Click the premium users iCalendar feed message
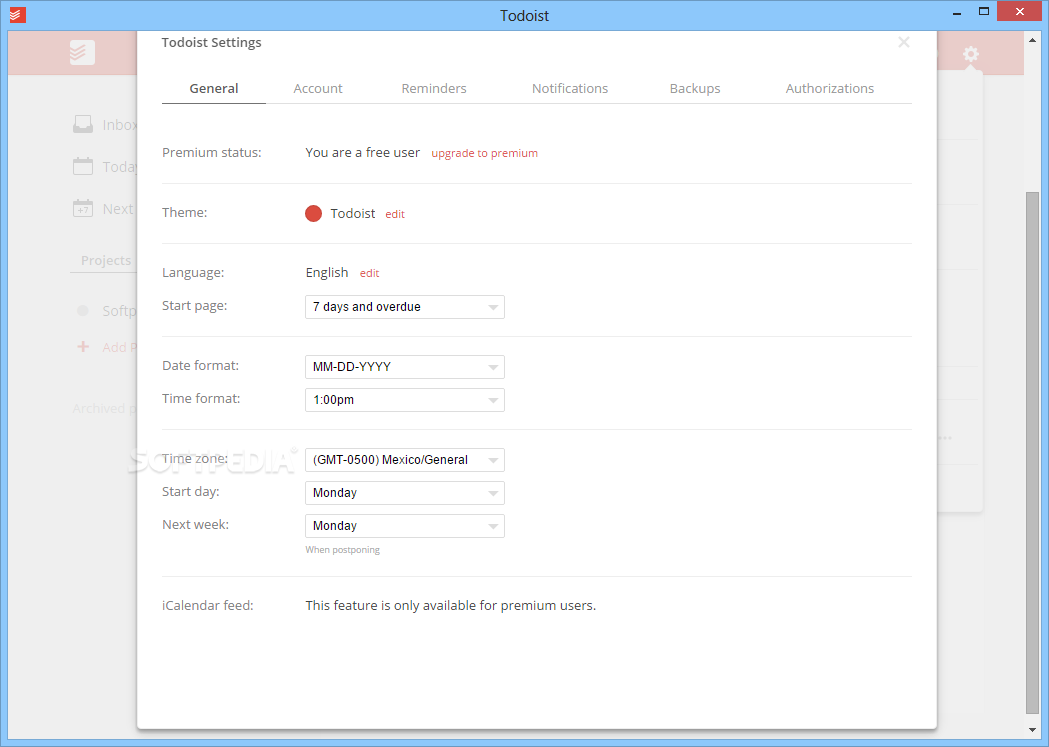The height and width of the screenshot is (747, 1049). [450, 605]
